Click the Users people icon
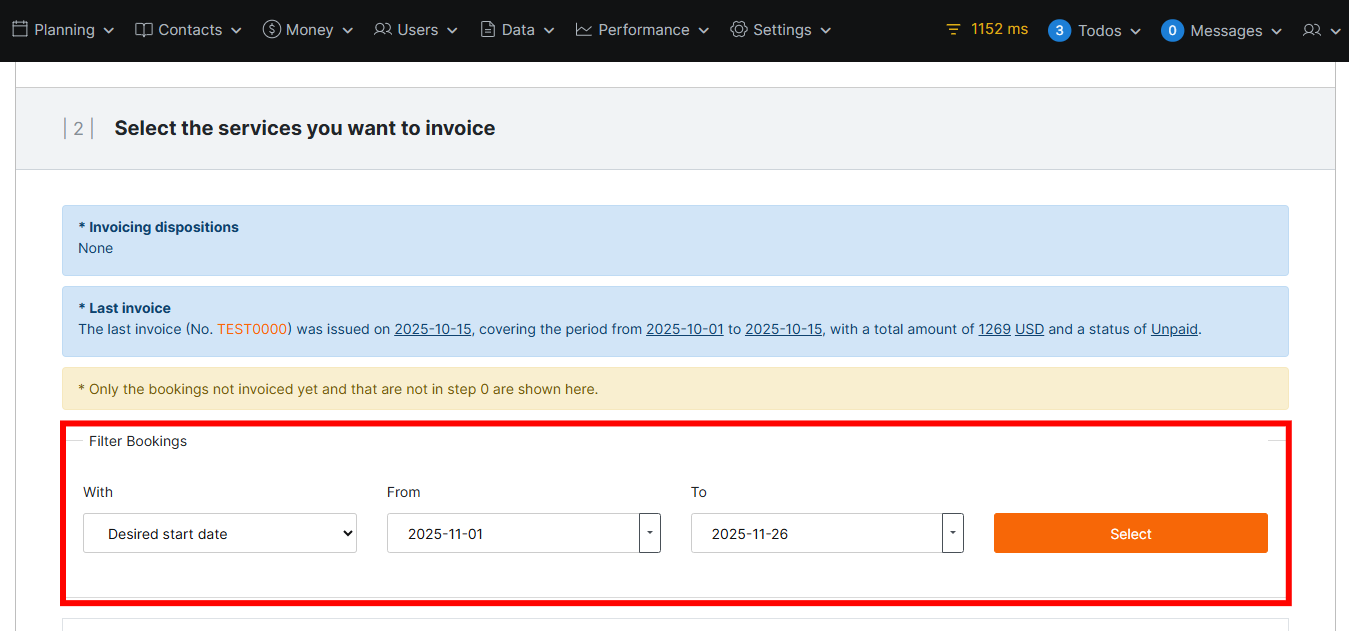 [383, 30]
